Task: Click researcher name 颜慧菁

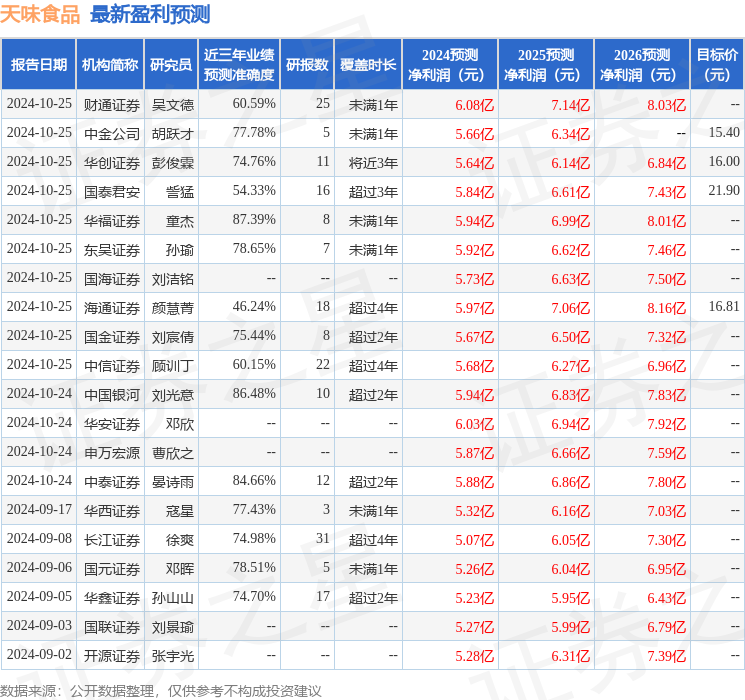Action: point(172,307)
